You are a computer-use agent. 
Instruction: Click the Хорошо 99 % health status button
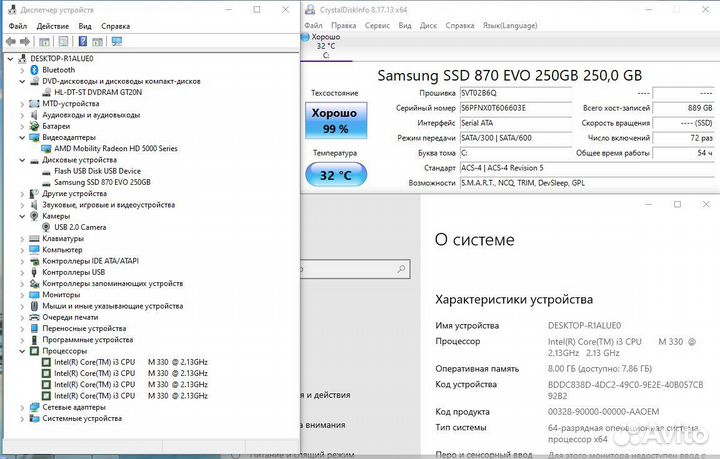[x=336, y=120]
